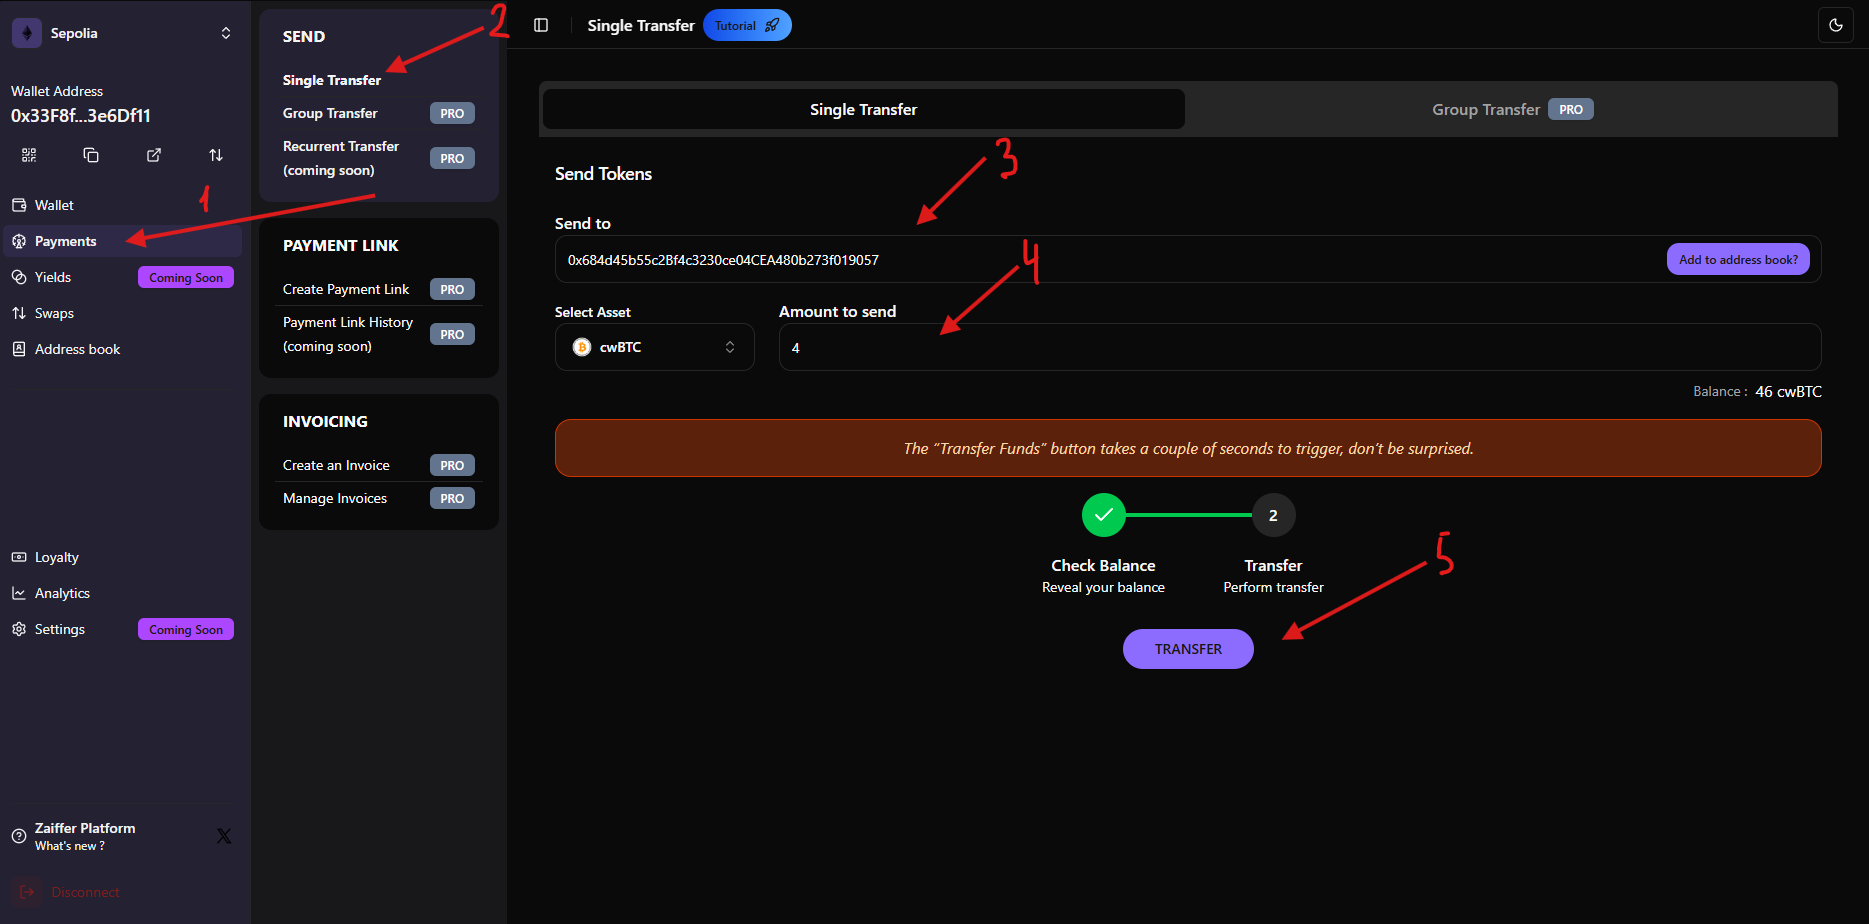Viewport: 1869px width, 924px height.
Task: Toggle the sidebar panel icon
Action: click(541, 25)
